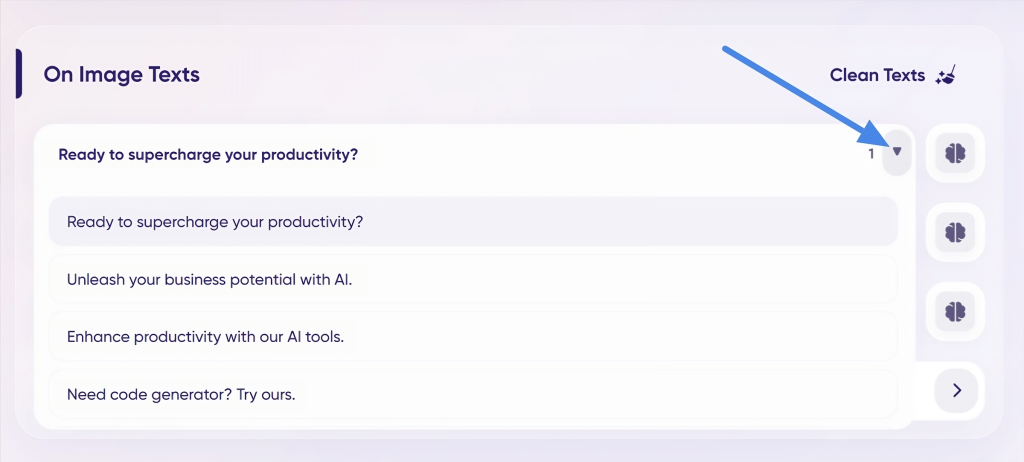The width and height of the screenshot is (1024, 462).
Task: Open the text variations dropdown arrow
Action: coord(897,152)
